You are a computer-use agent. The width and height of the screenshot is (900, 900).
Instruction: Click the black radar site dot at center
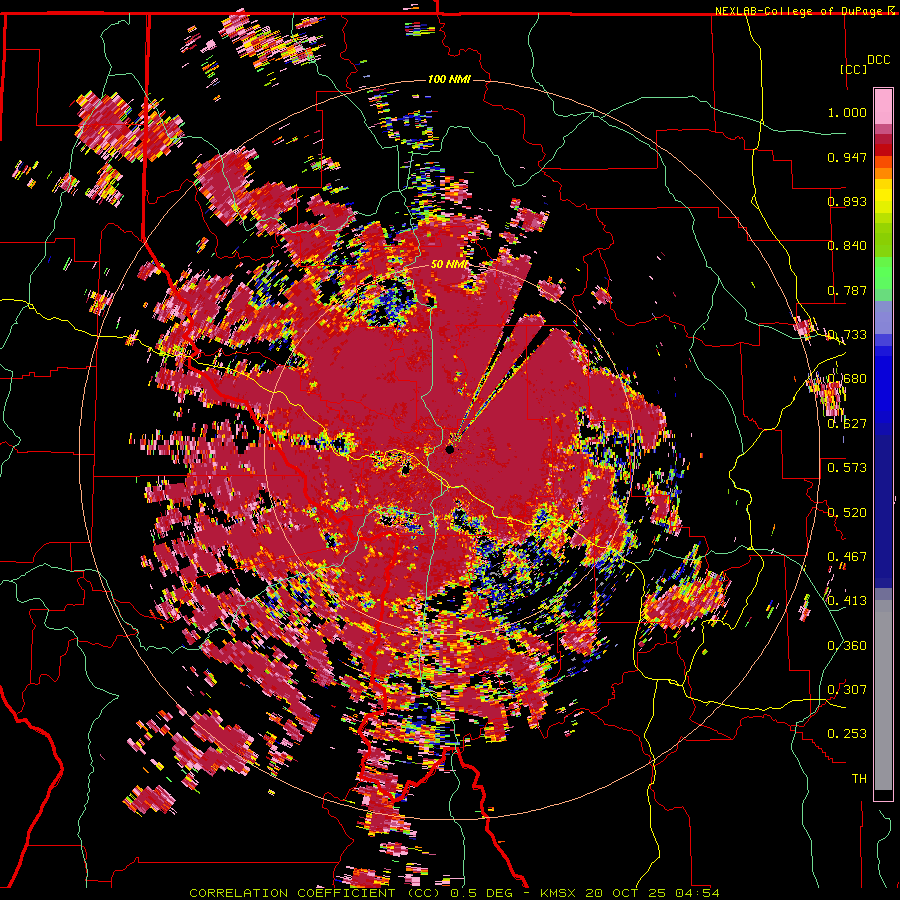(x=450, y=449)
